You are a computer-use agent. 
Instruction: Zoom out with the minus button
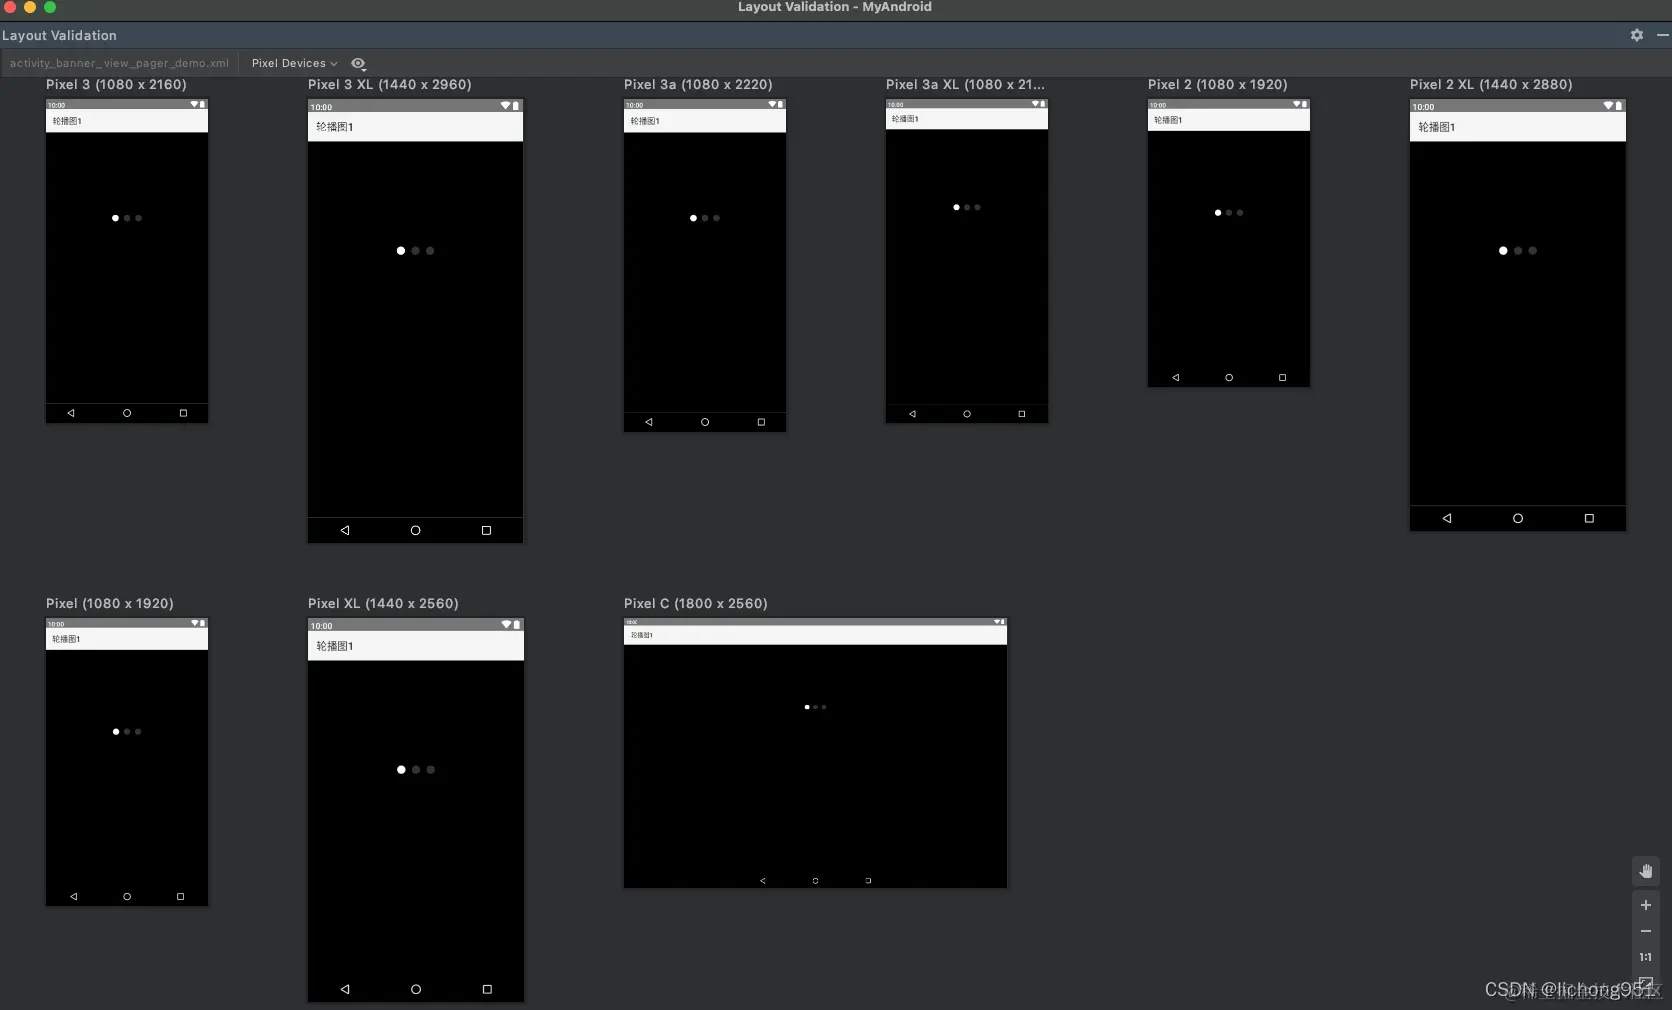[1646, 931]
